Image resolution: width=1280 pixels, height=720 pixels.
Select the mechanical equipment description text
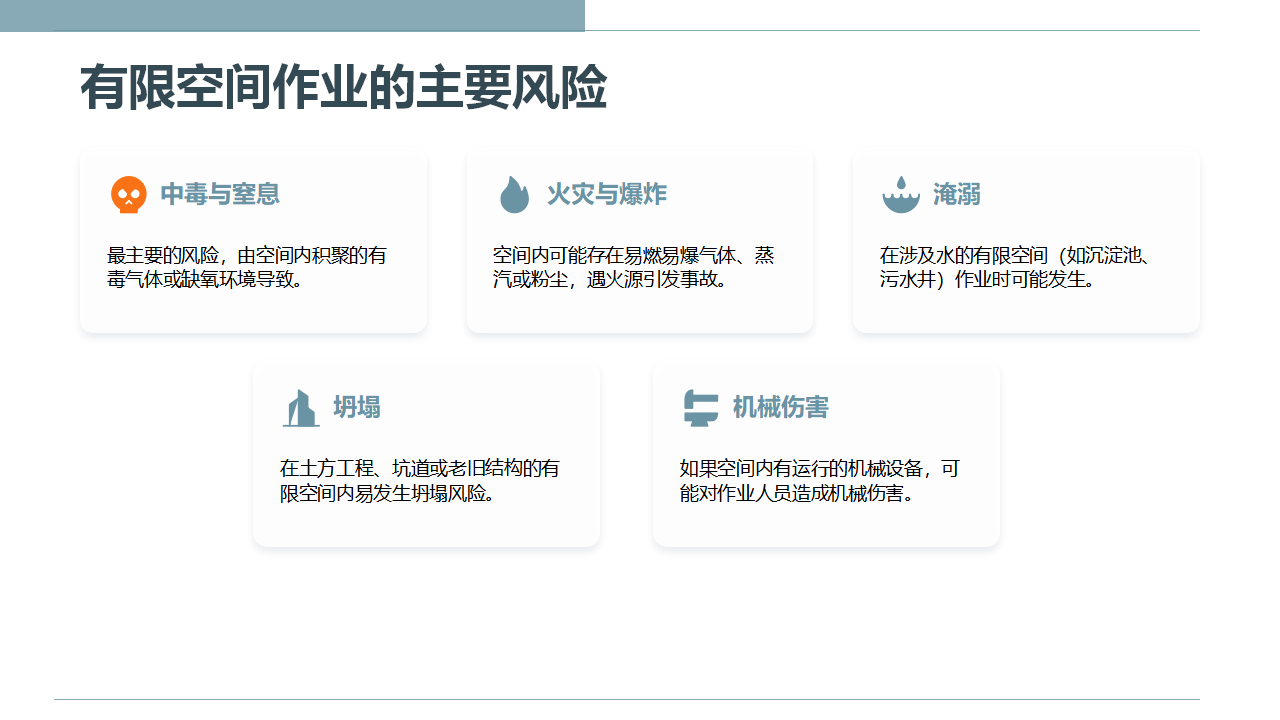pos(819,481)
